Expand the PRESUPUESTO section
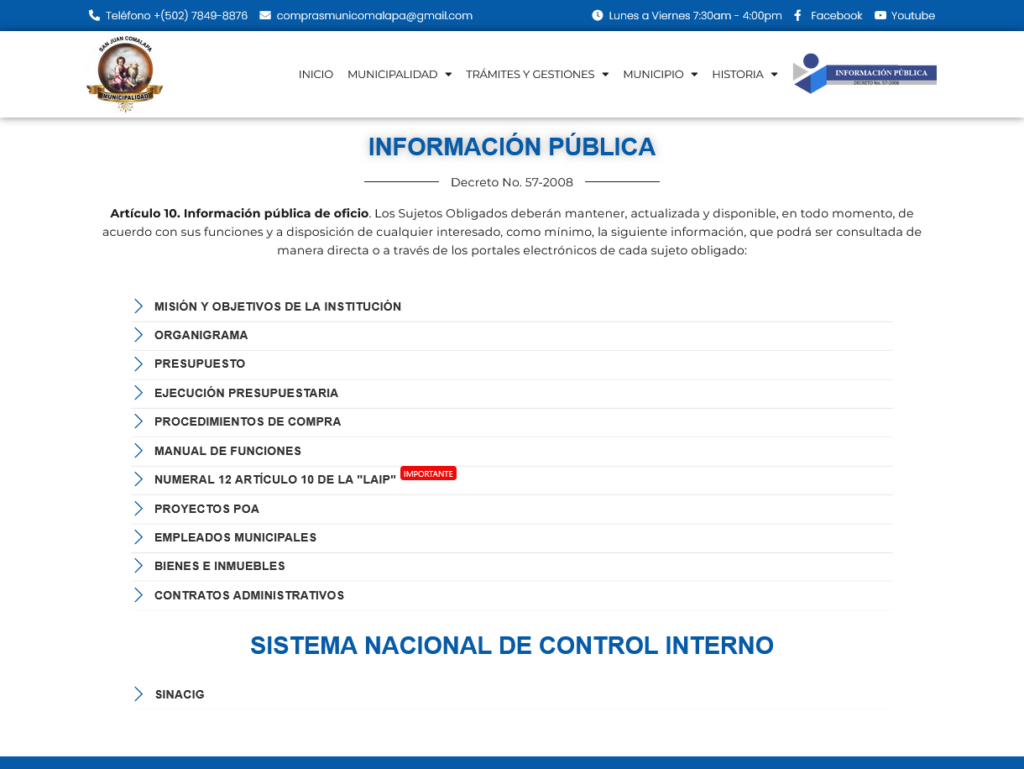Image resolution: width=1024 pixels, height=769 pixels. point(199,364)
